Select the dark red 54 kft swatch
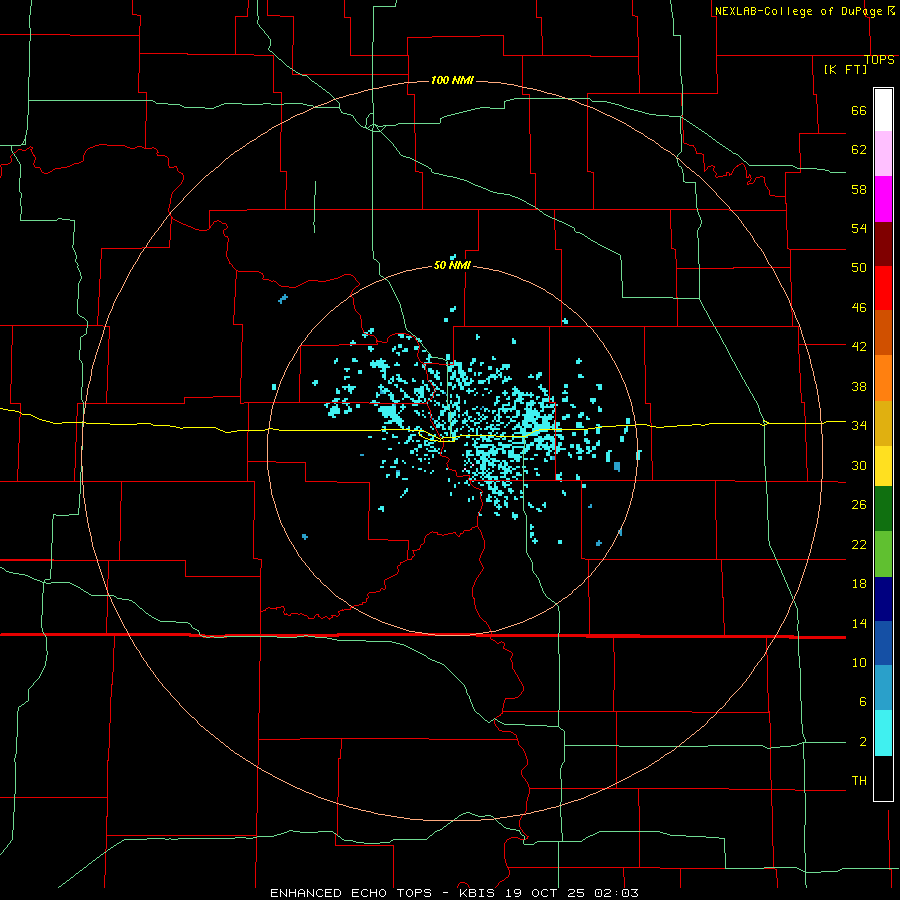The width and height of the screenshot is (900, 900). click(883, 243)
